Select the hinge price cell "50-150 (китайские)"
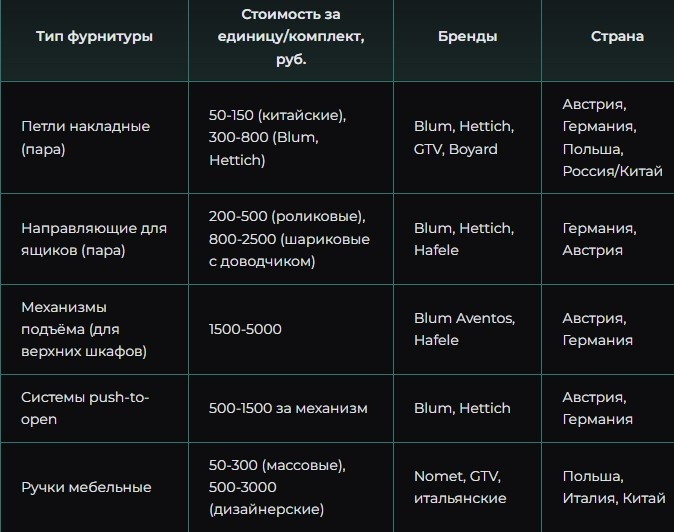674x532 pixels. [277, 138]
